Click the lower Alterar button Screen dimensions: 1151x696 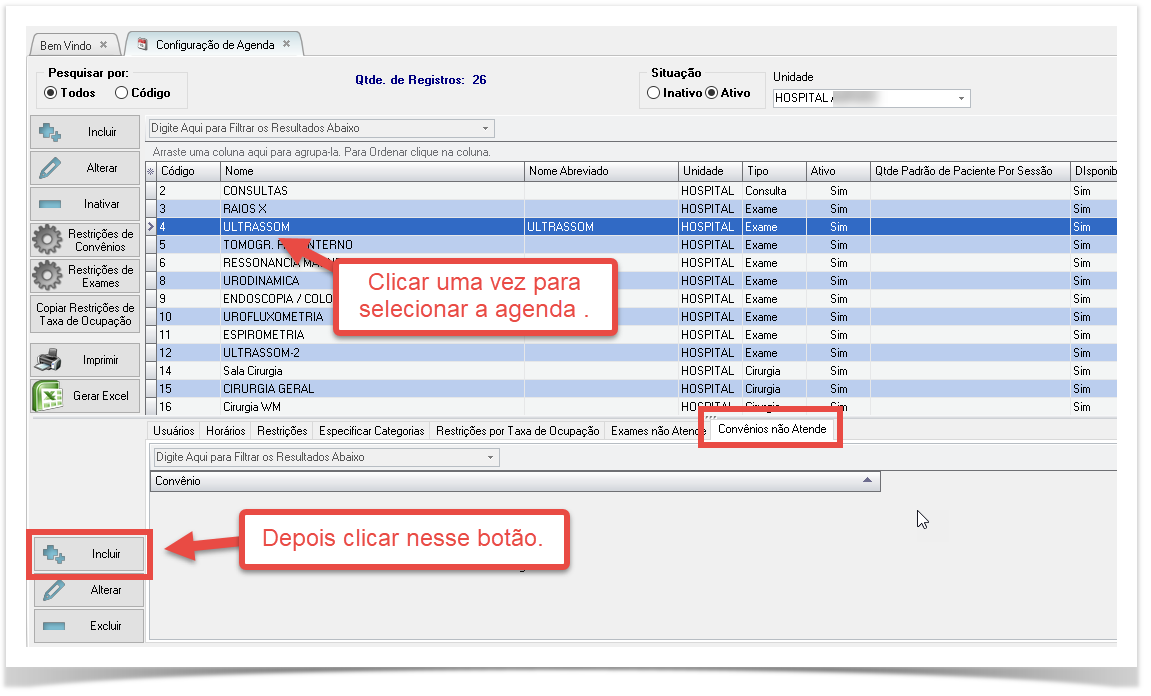(90, 590)
